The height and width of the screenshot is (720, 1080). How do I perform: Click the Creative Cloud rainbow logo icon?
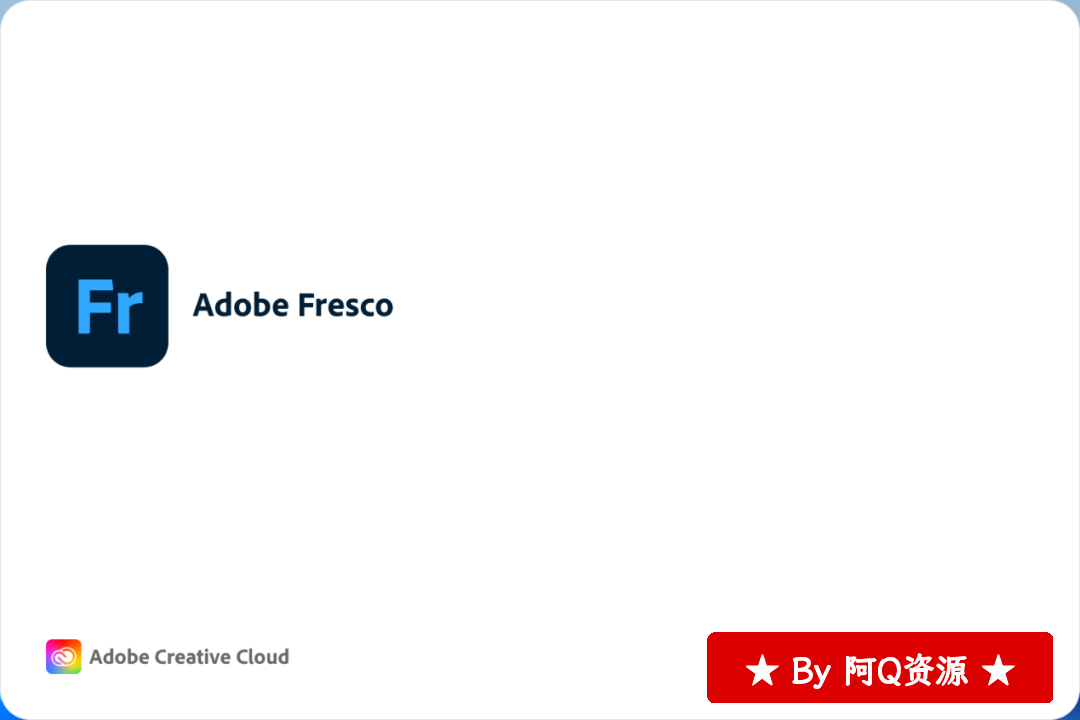(63, 657)
